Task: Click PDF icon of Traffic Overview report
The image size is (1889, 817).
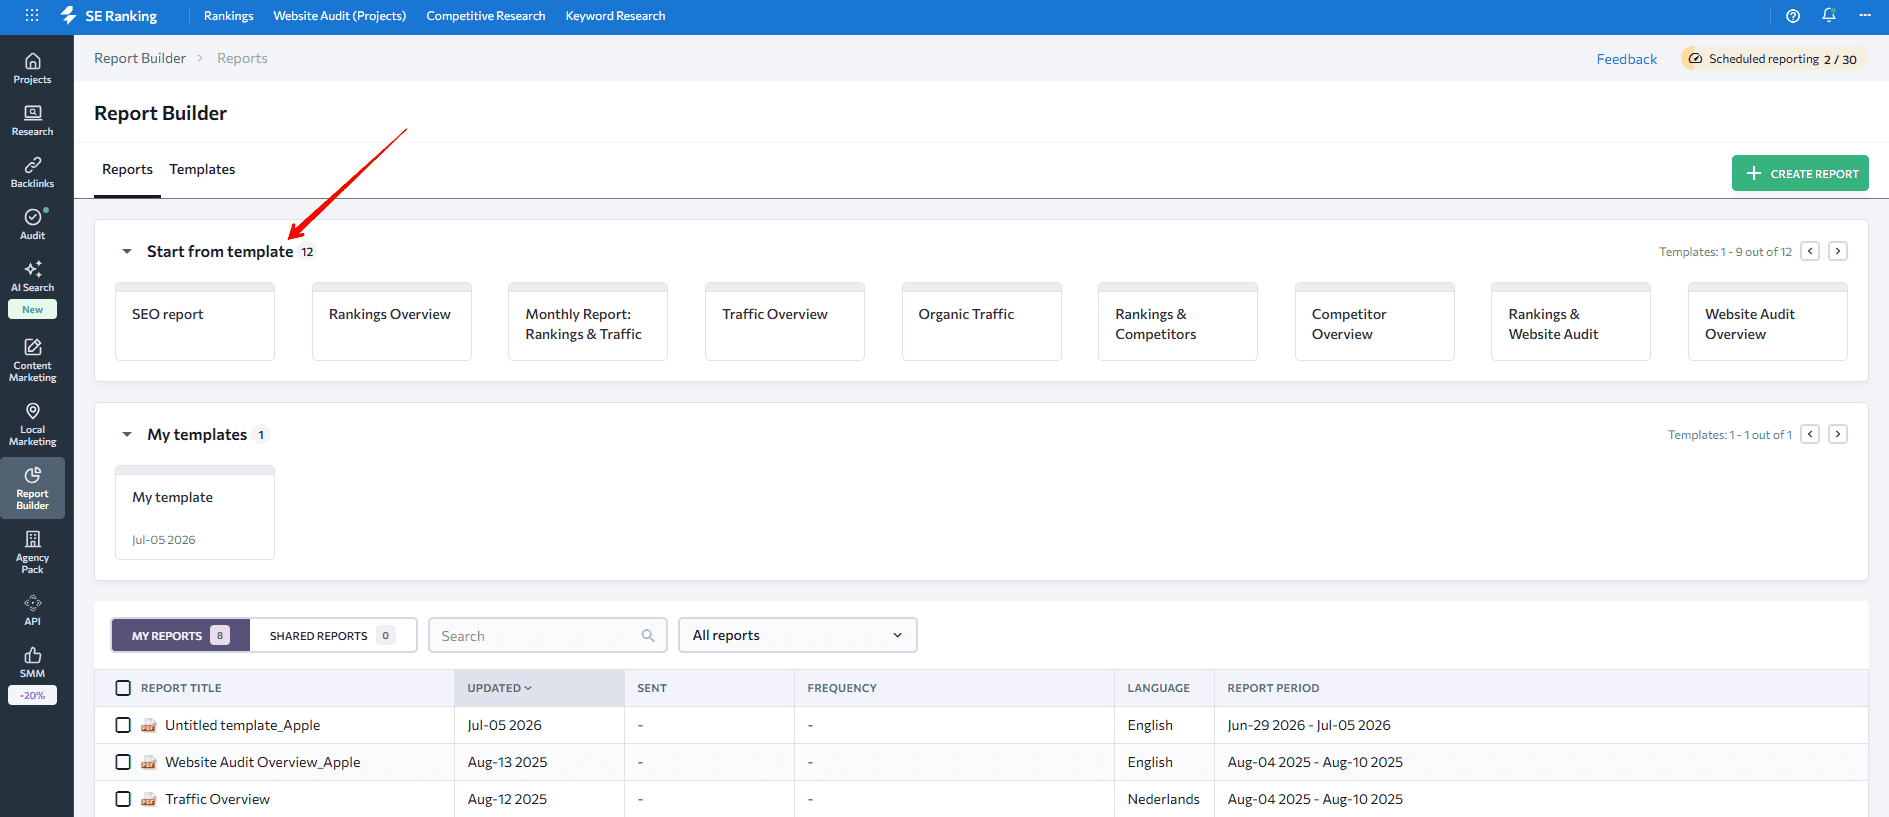Action: pos(148,800)
